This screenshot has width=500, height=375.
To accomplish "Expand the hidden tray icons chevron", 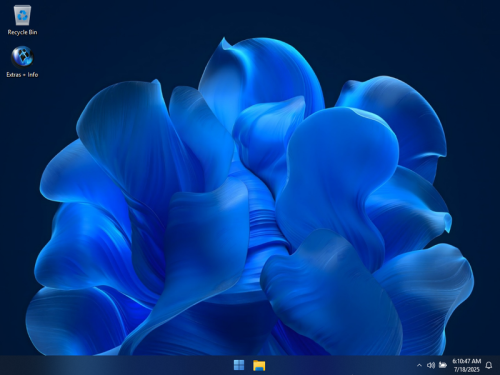I will click(419, 365).
